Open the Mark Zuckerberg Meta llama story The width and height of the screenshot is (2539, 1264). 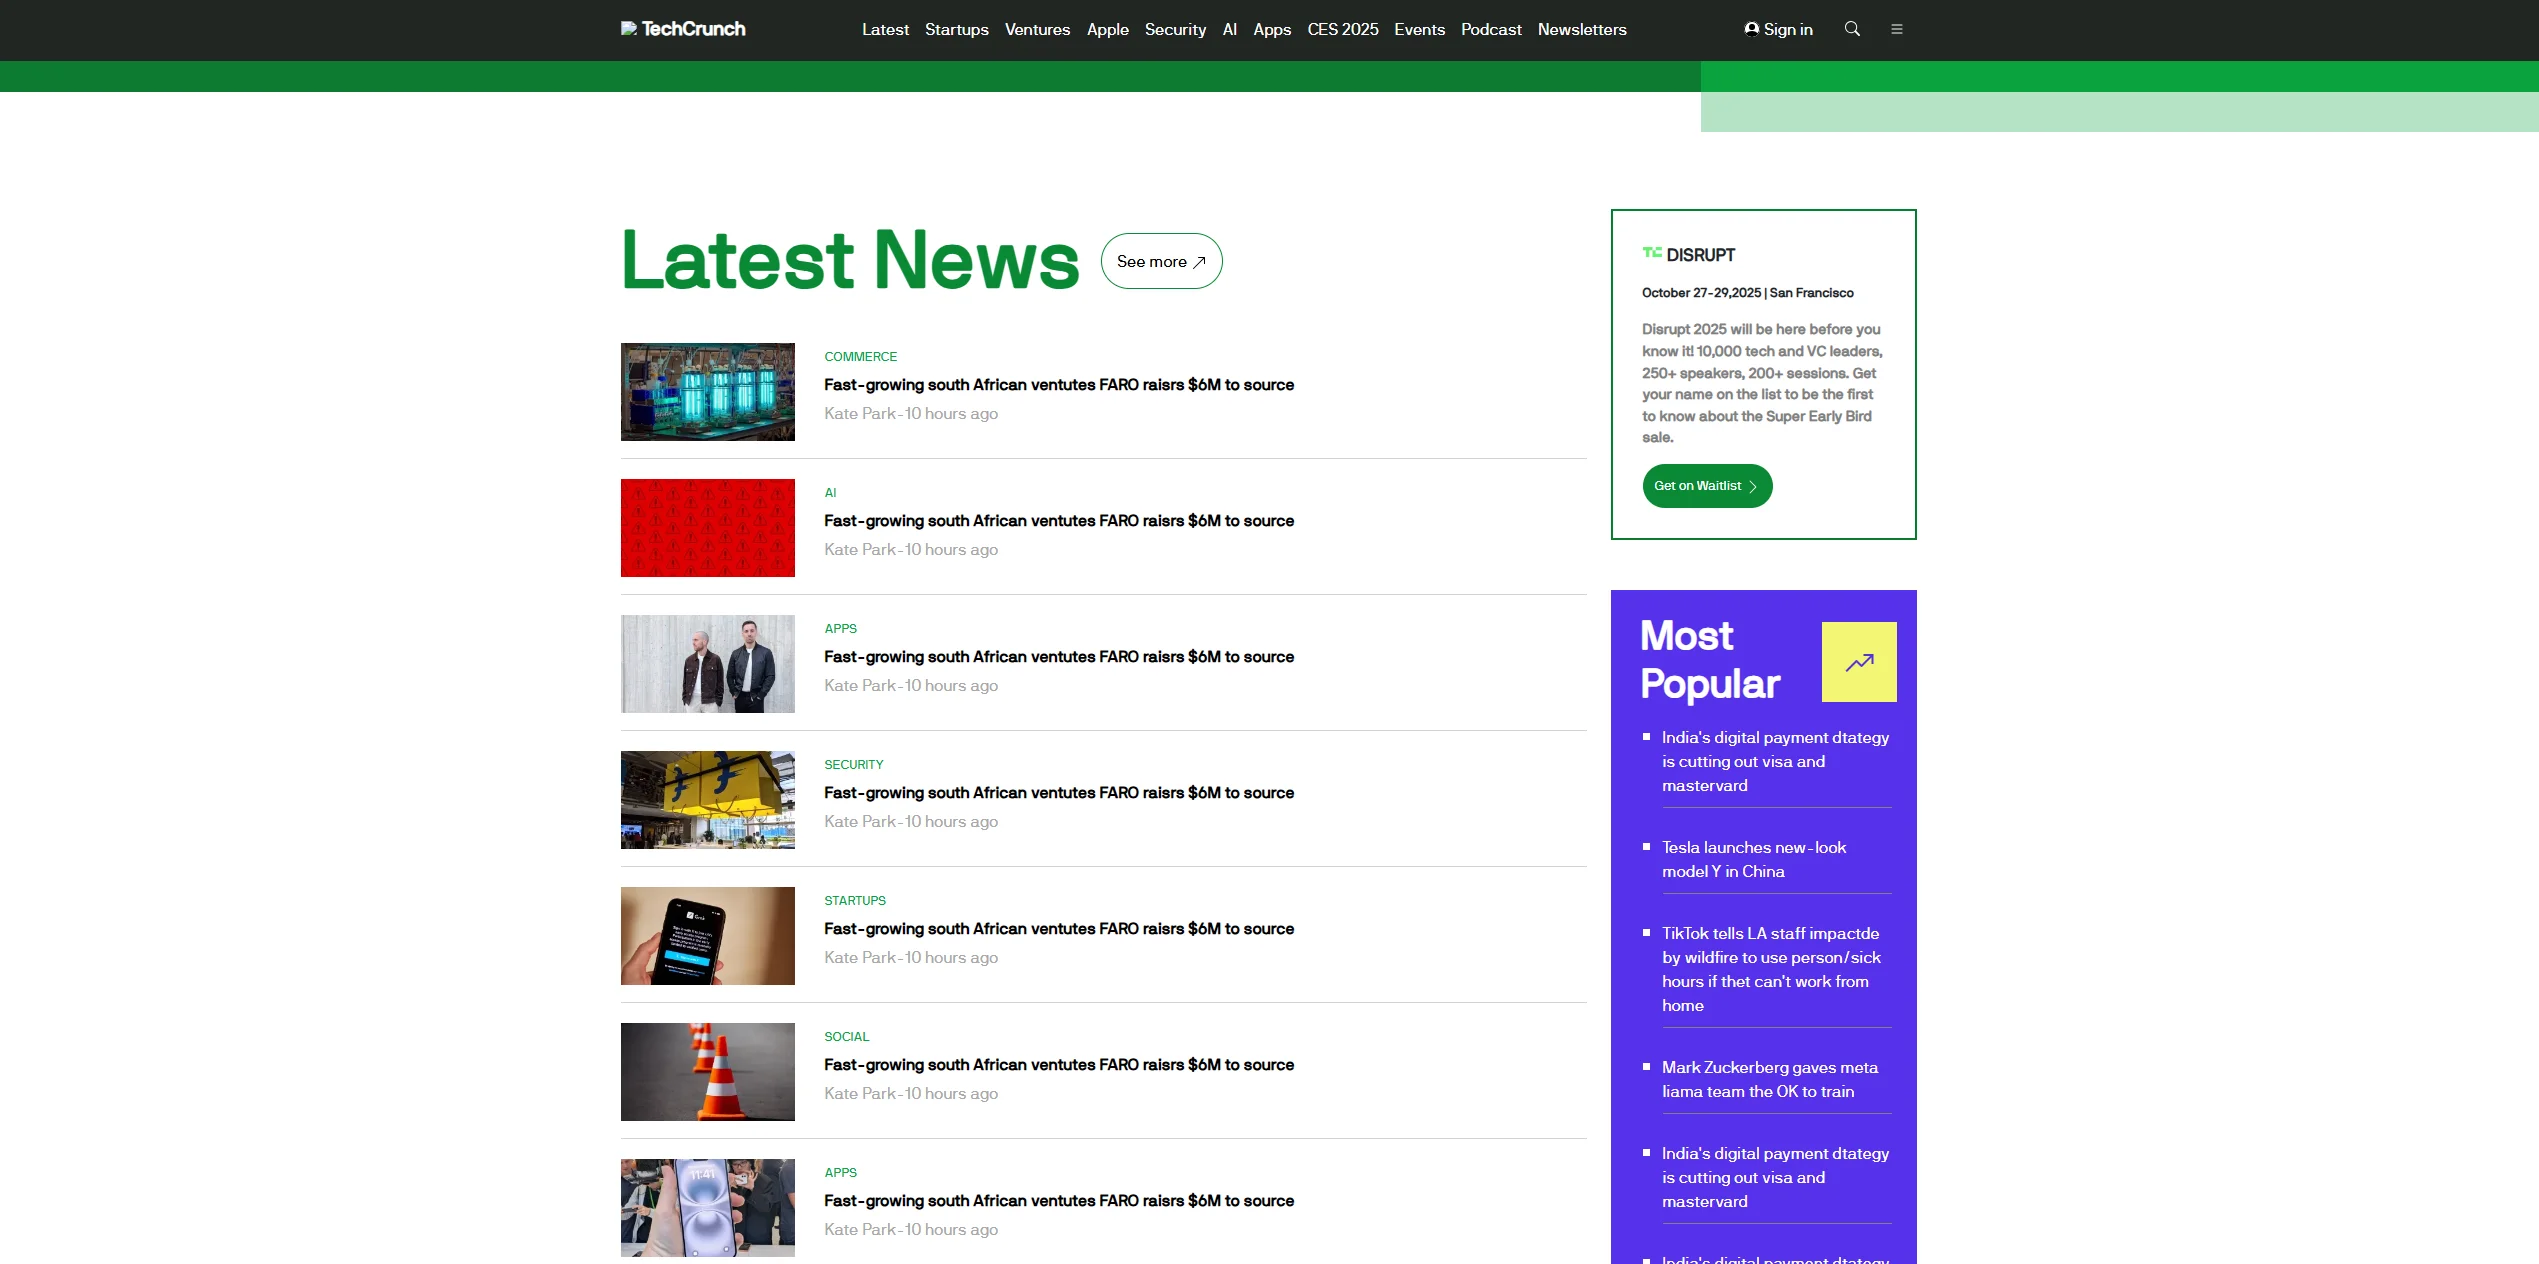[1769, 1079]
